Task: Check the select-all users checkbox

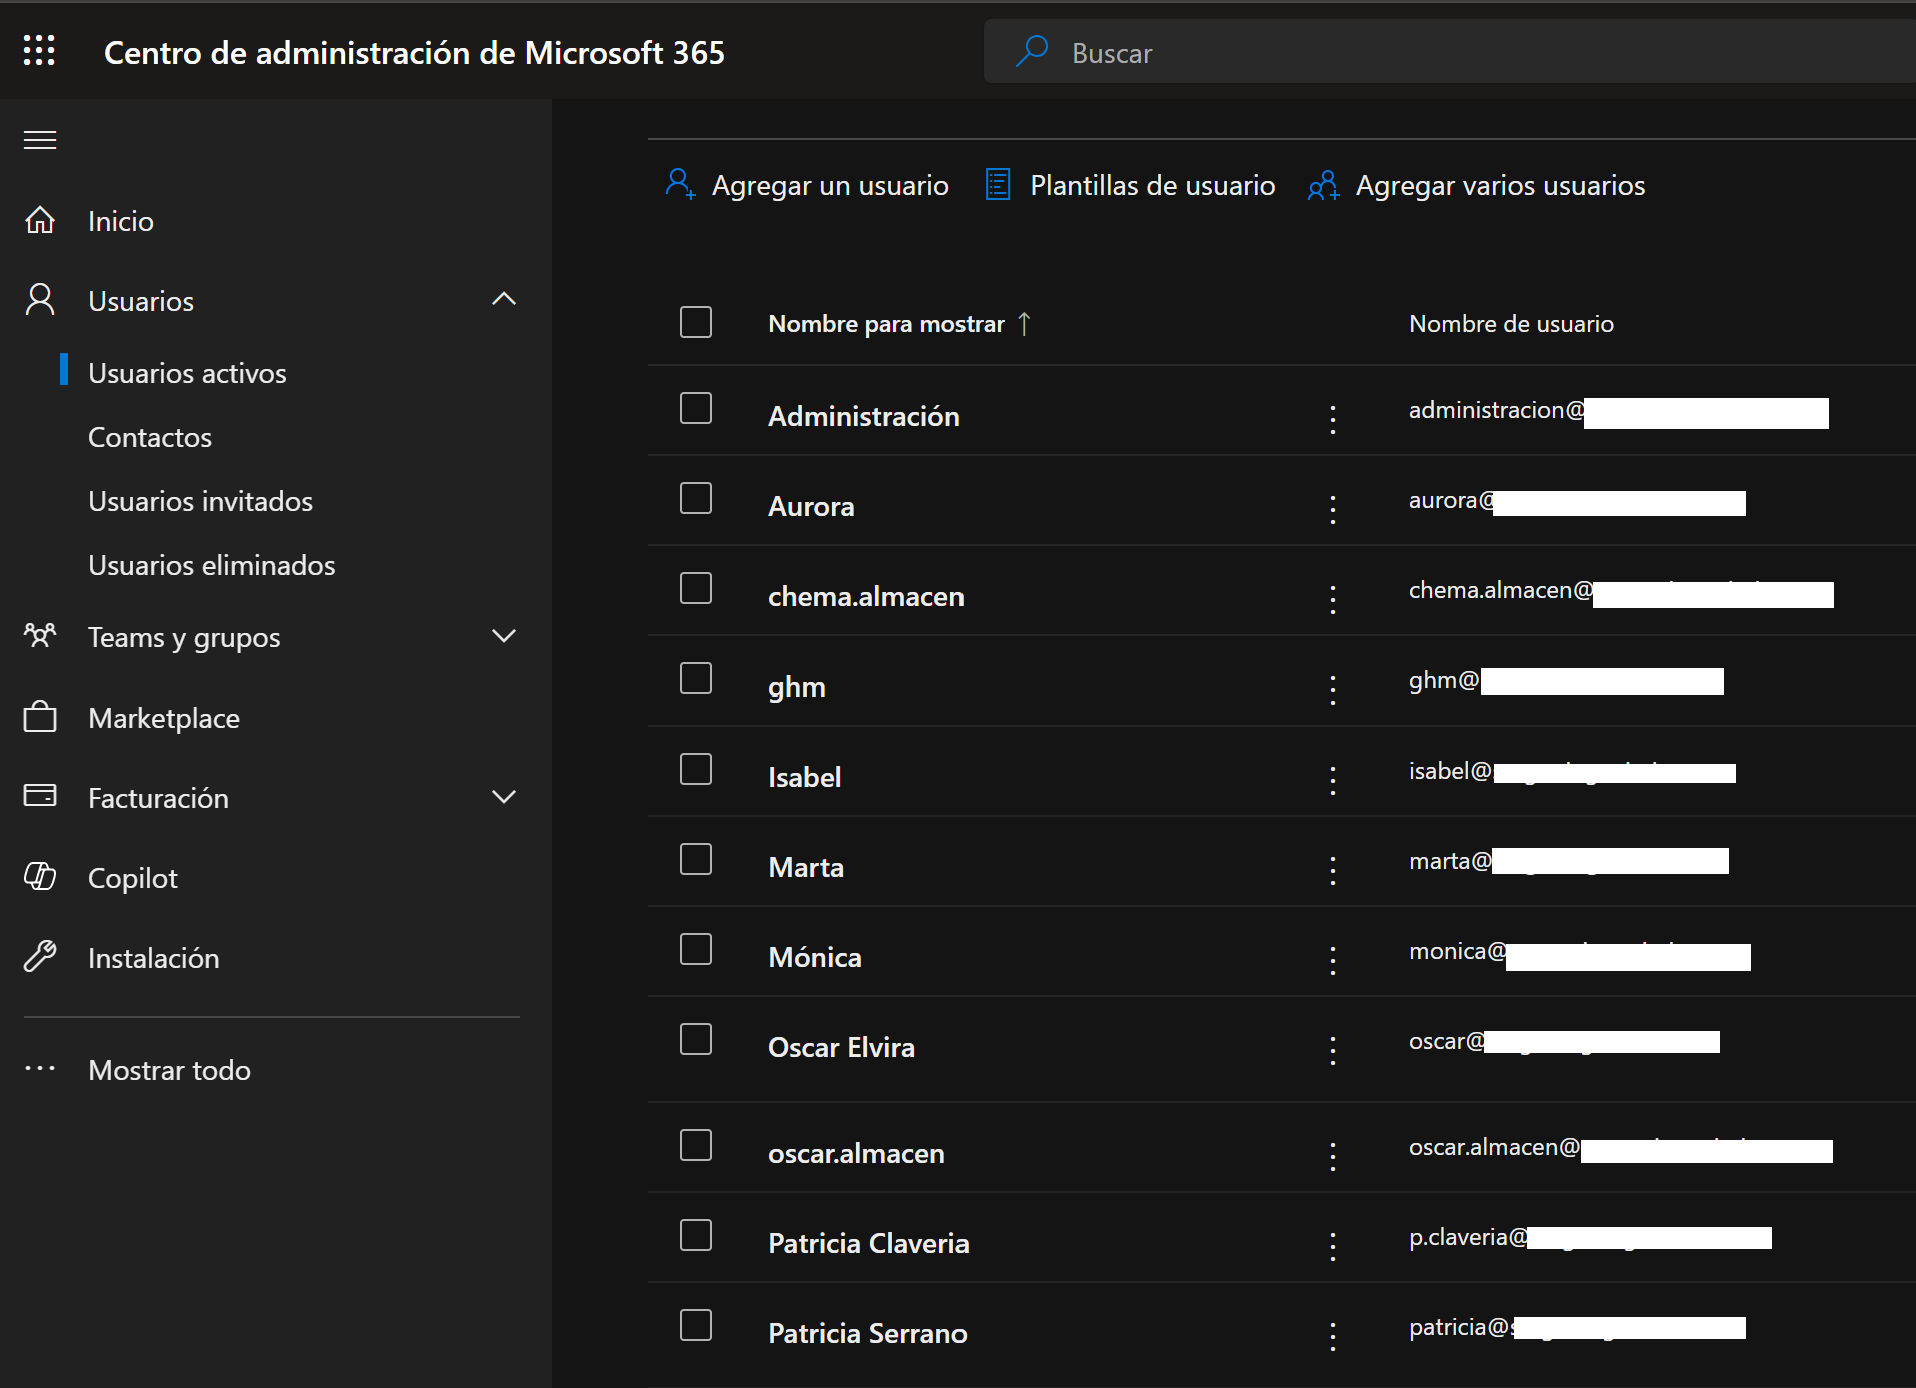Action: pos(696,322)
